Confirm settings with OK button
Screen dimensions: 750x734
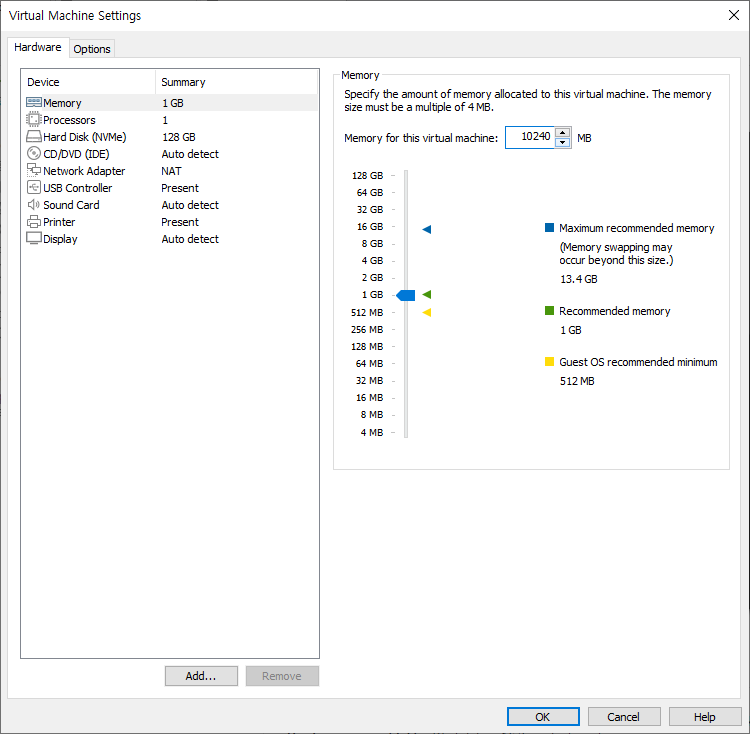(543, 716)
